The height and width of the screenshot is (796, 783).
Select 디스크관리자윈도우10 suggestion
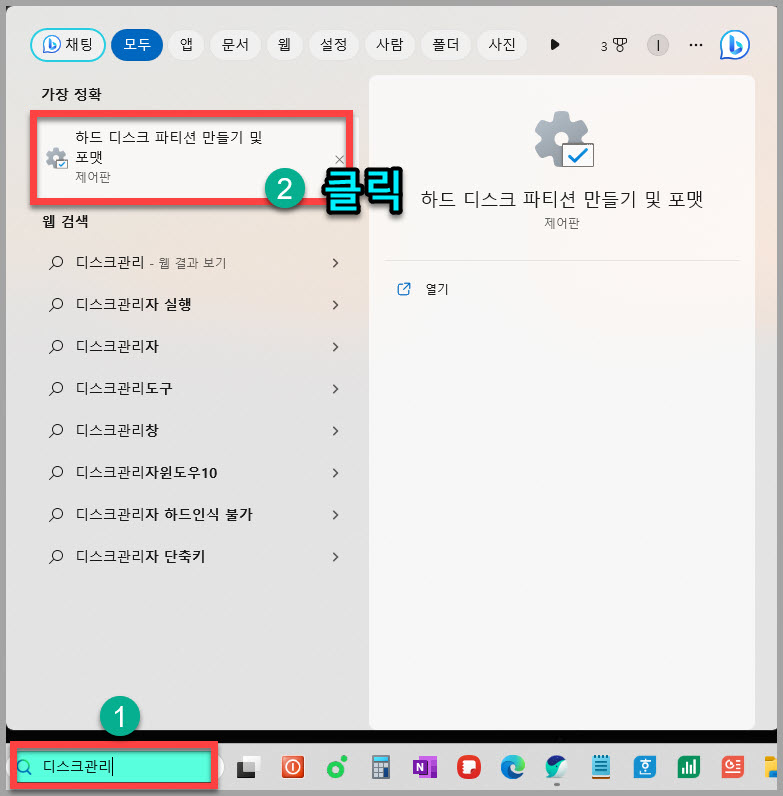147,473
